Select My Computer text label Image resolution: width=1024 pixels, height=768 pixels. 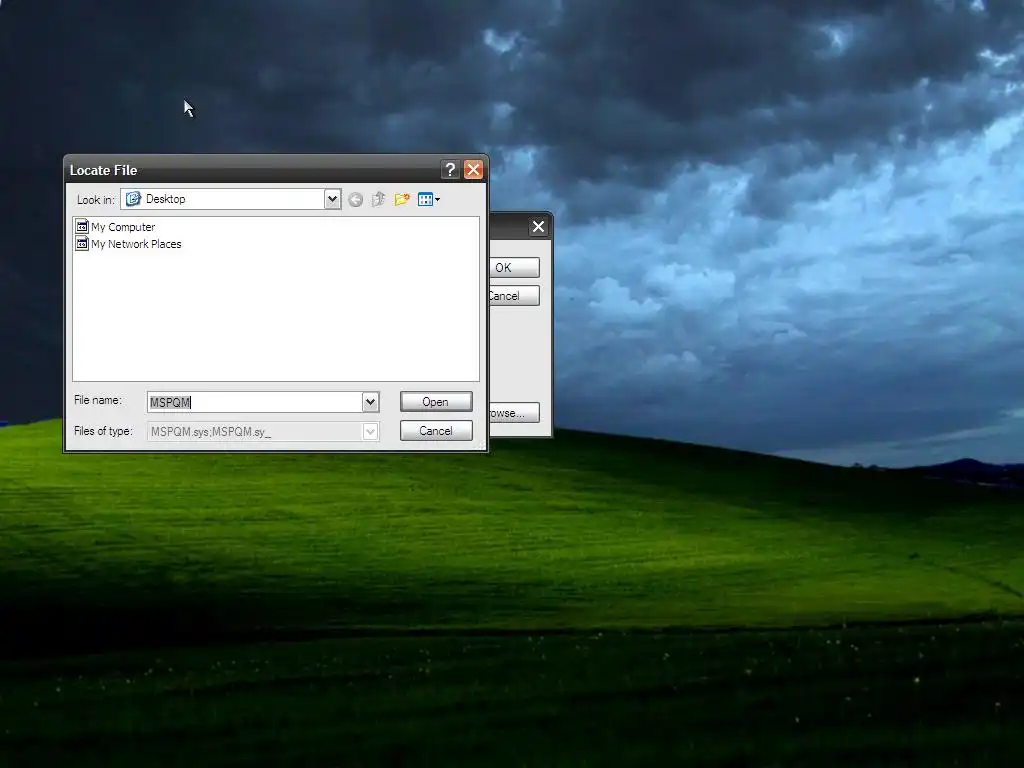[123, 227]
